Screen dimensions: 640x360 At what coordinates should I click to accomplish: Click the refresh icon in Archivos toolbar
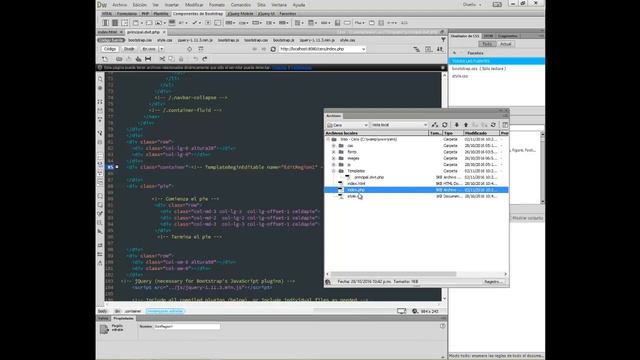[x=445, y=125]
